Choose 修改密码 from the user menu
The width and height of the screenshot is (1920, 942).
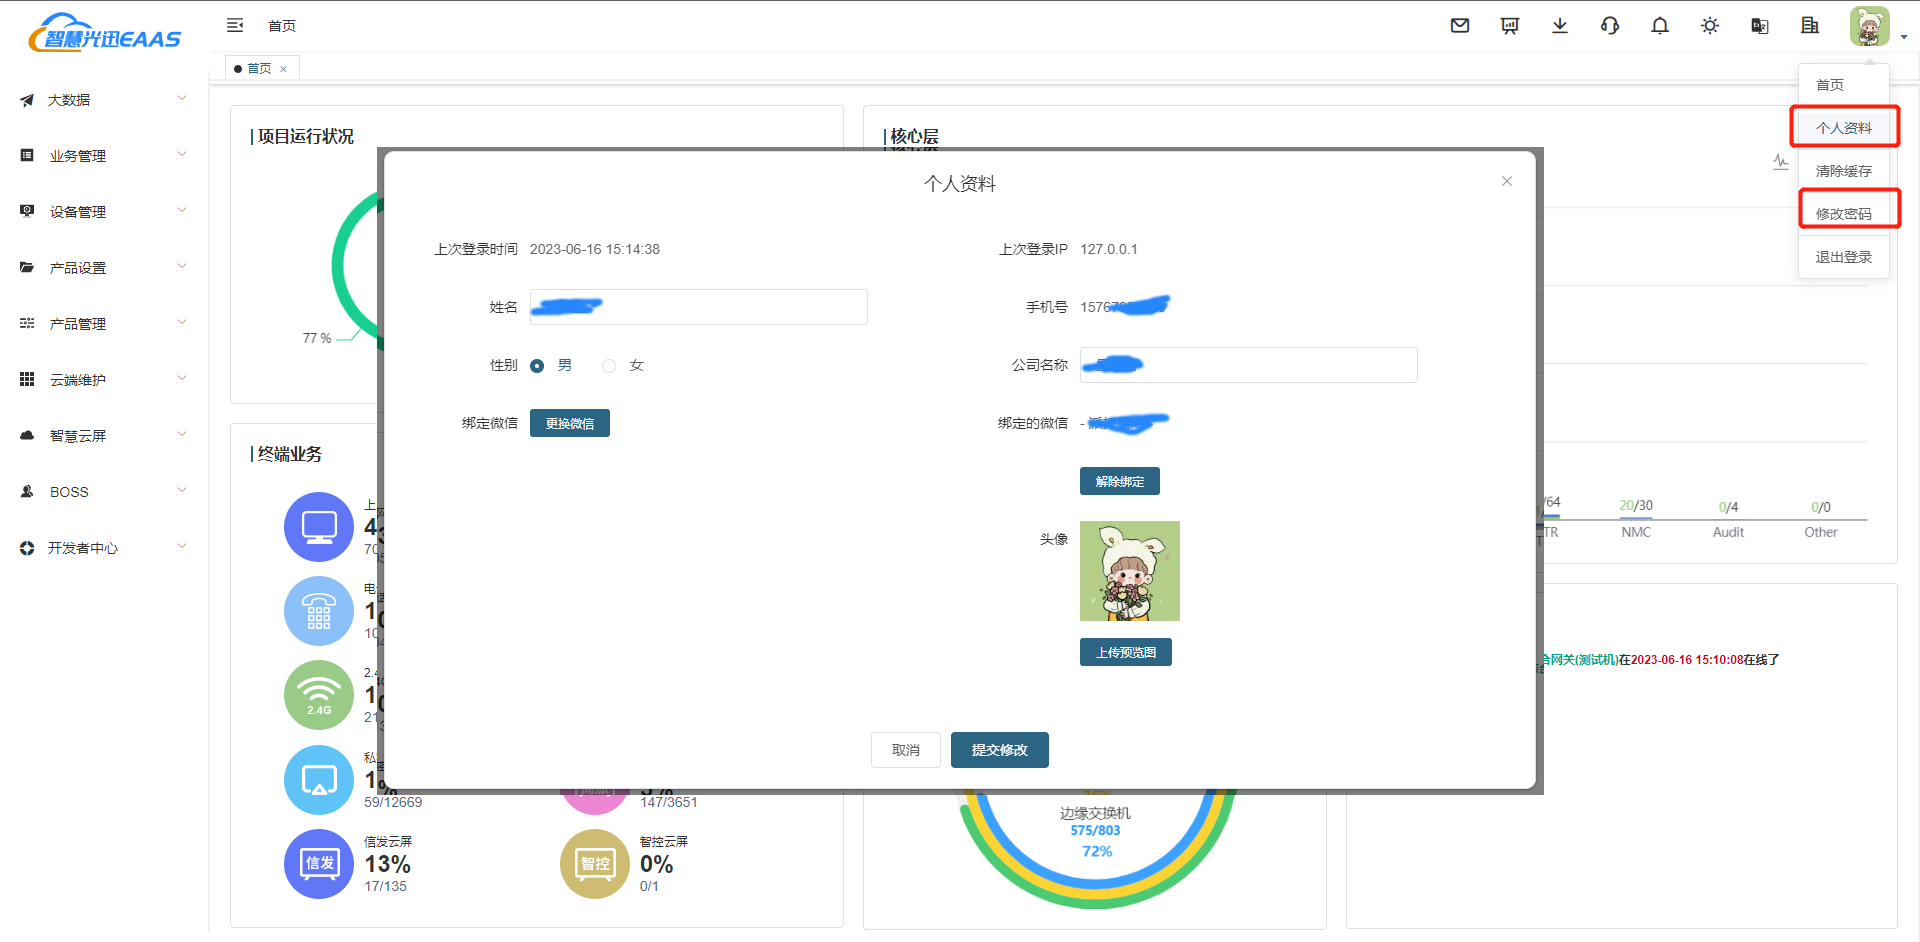point(1843,214)
